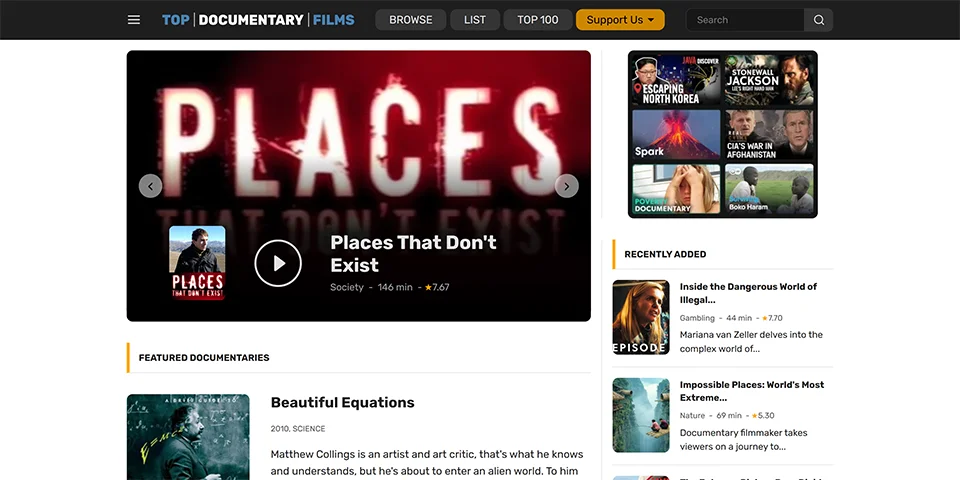Click the 'Documentary filmmaker takes viewers' description

[x=743, y=440]
